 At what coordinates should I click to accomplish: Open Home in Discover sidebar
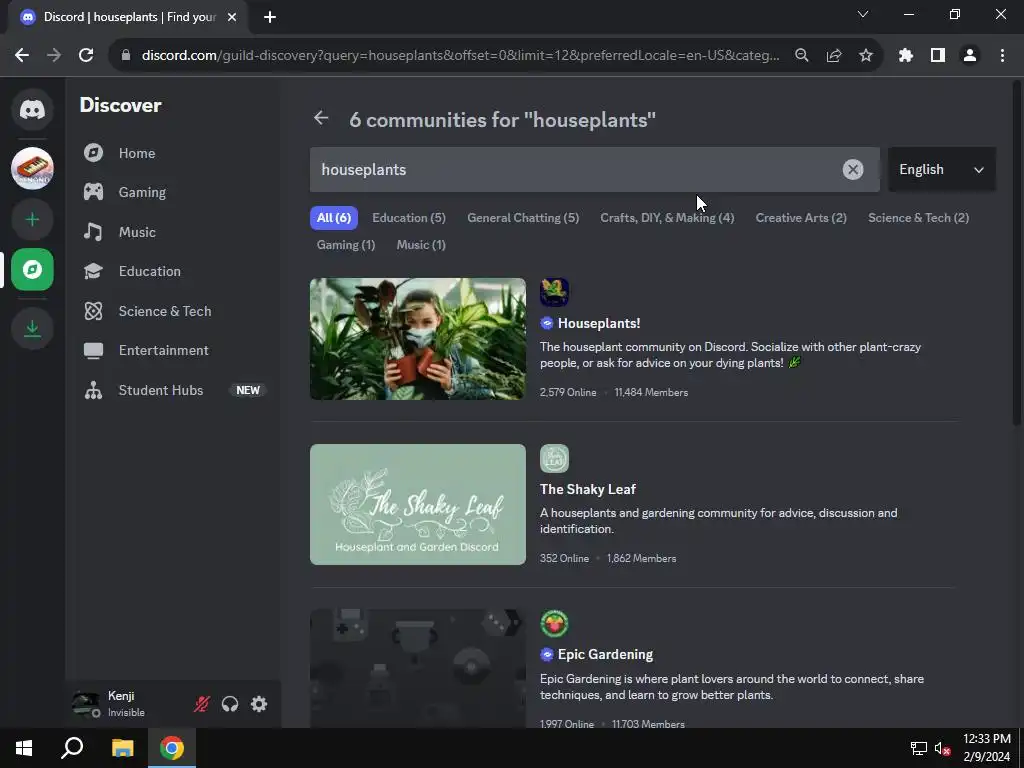point(175,153)
